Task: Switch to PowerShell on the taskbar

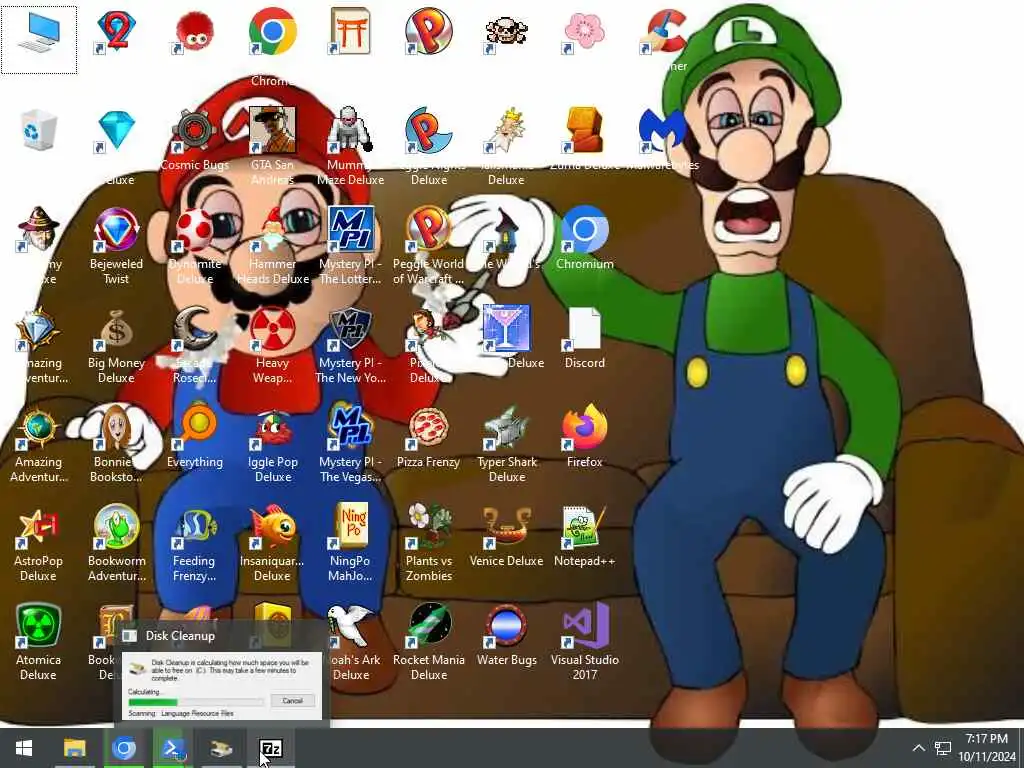Action: [x=172, y=748]
